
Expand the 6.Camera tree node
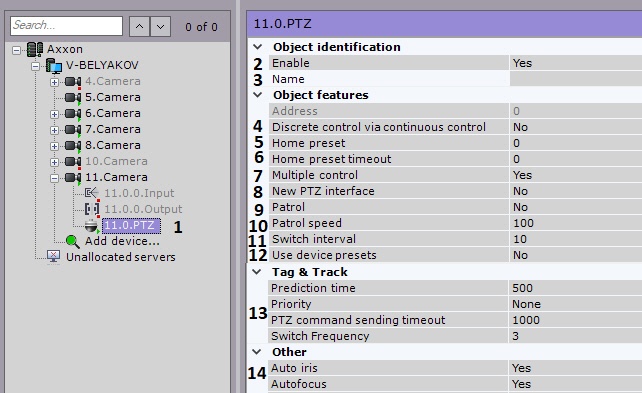pyautogui.click(x=54, y=114)
